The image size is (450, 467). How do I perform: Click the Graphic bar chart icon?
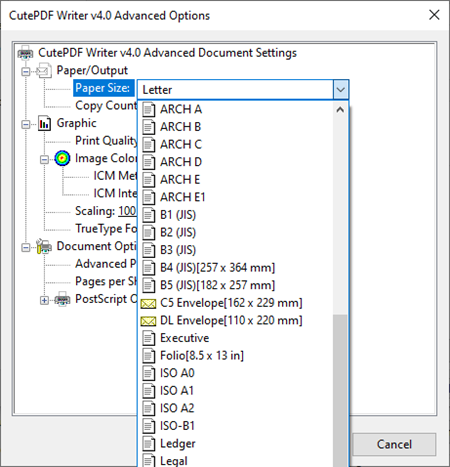pyautogui.click(x=44, y=124)
